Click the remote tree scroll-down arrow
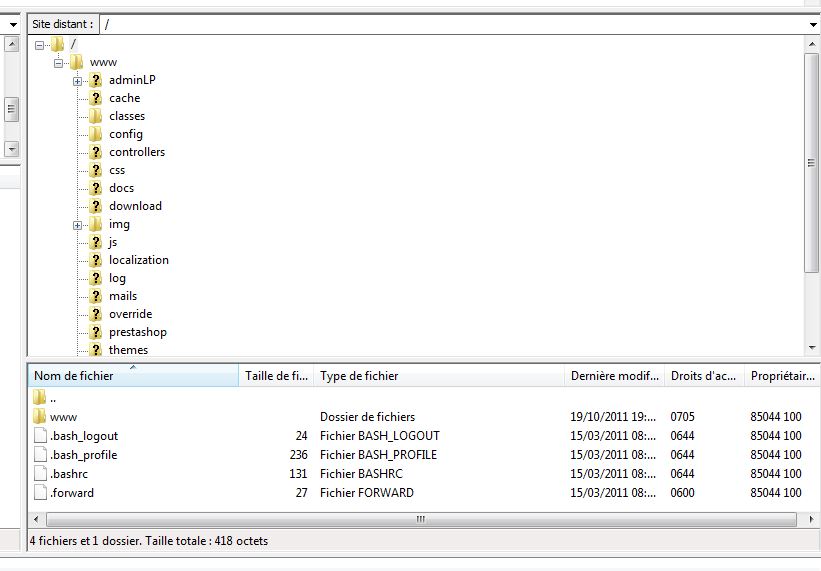The image size is (821, 571). 812,348
